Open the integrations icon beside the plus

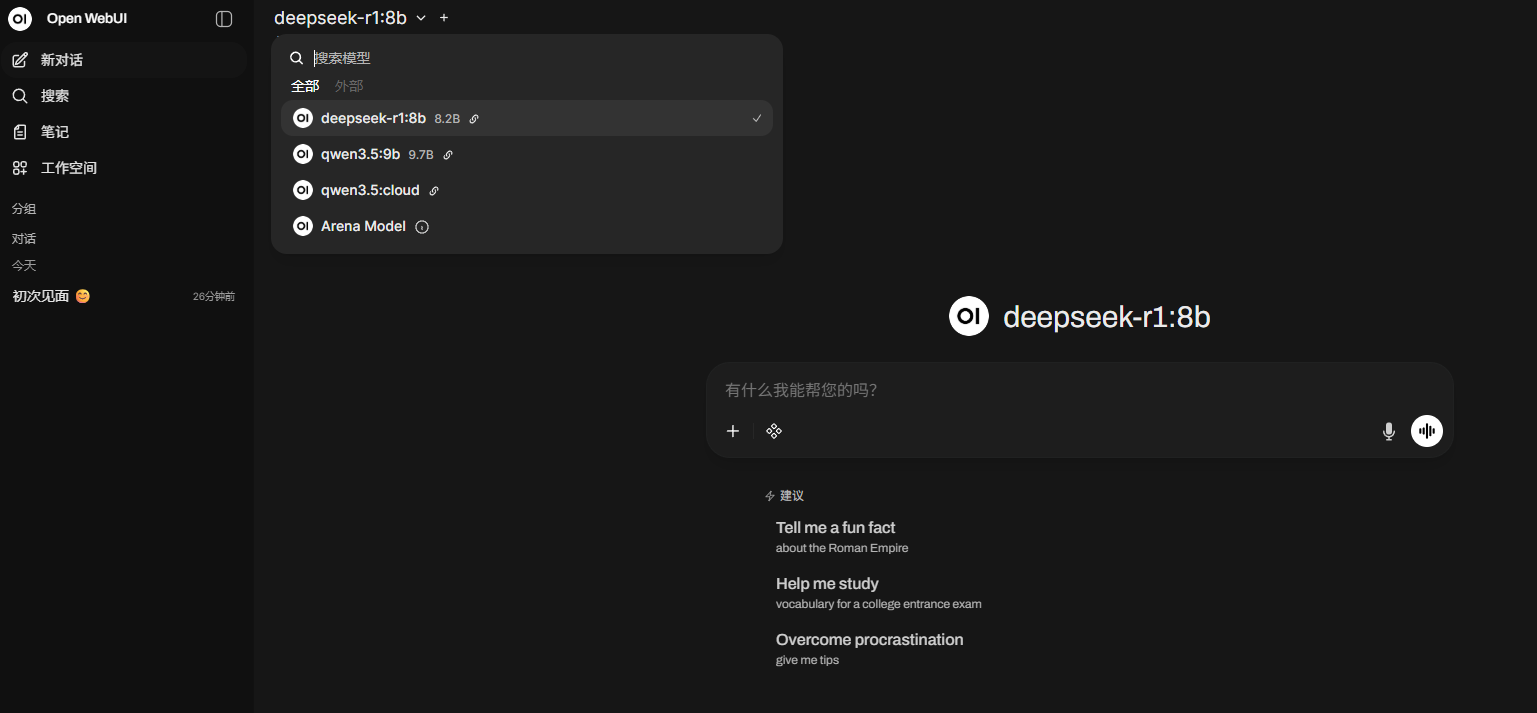774,431
